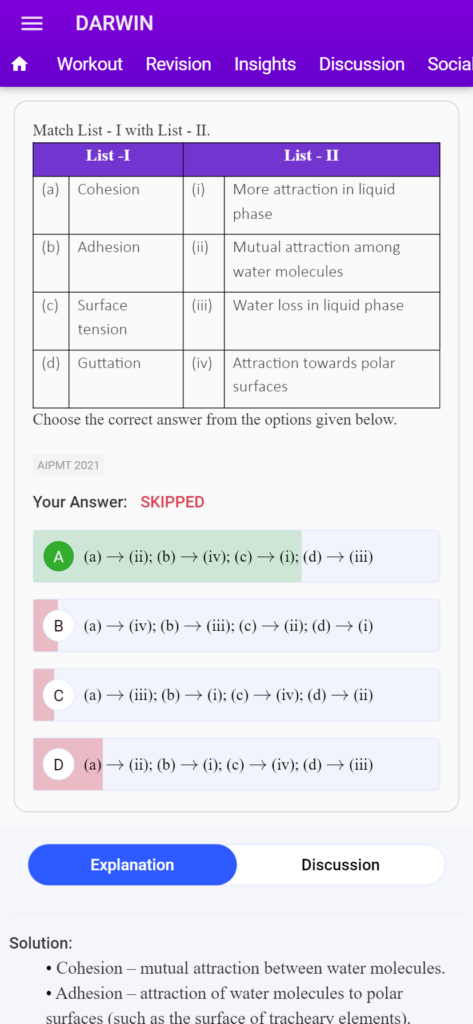Viewport: 473px width, 1024px height.
Task: Select option B circle badge
Action: [59, 626]
